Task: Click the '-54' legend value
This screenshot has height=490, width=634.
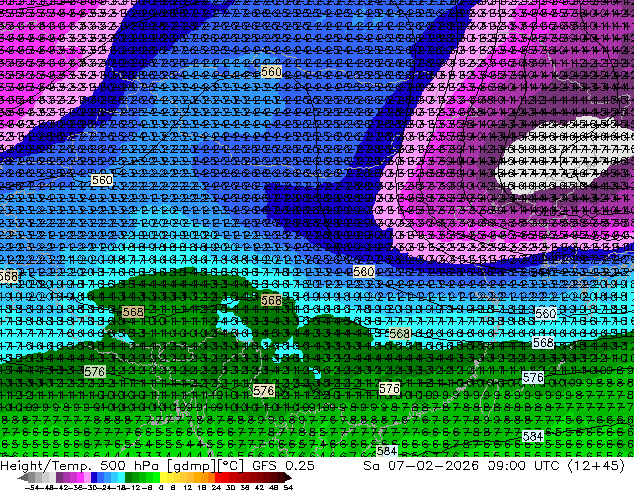Action: [x=32, y=487]
